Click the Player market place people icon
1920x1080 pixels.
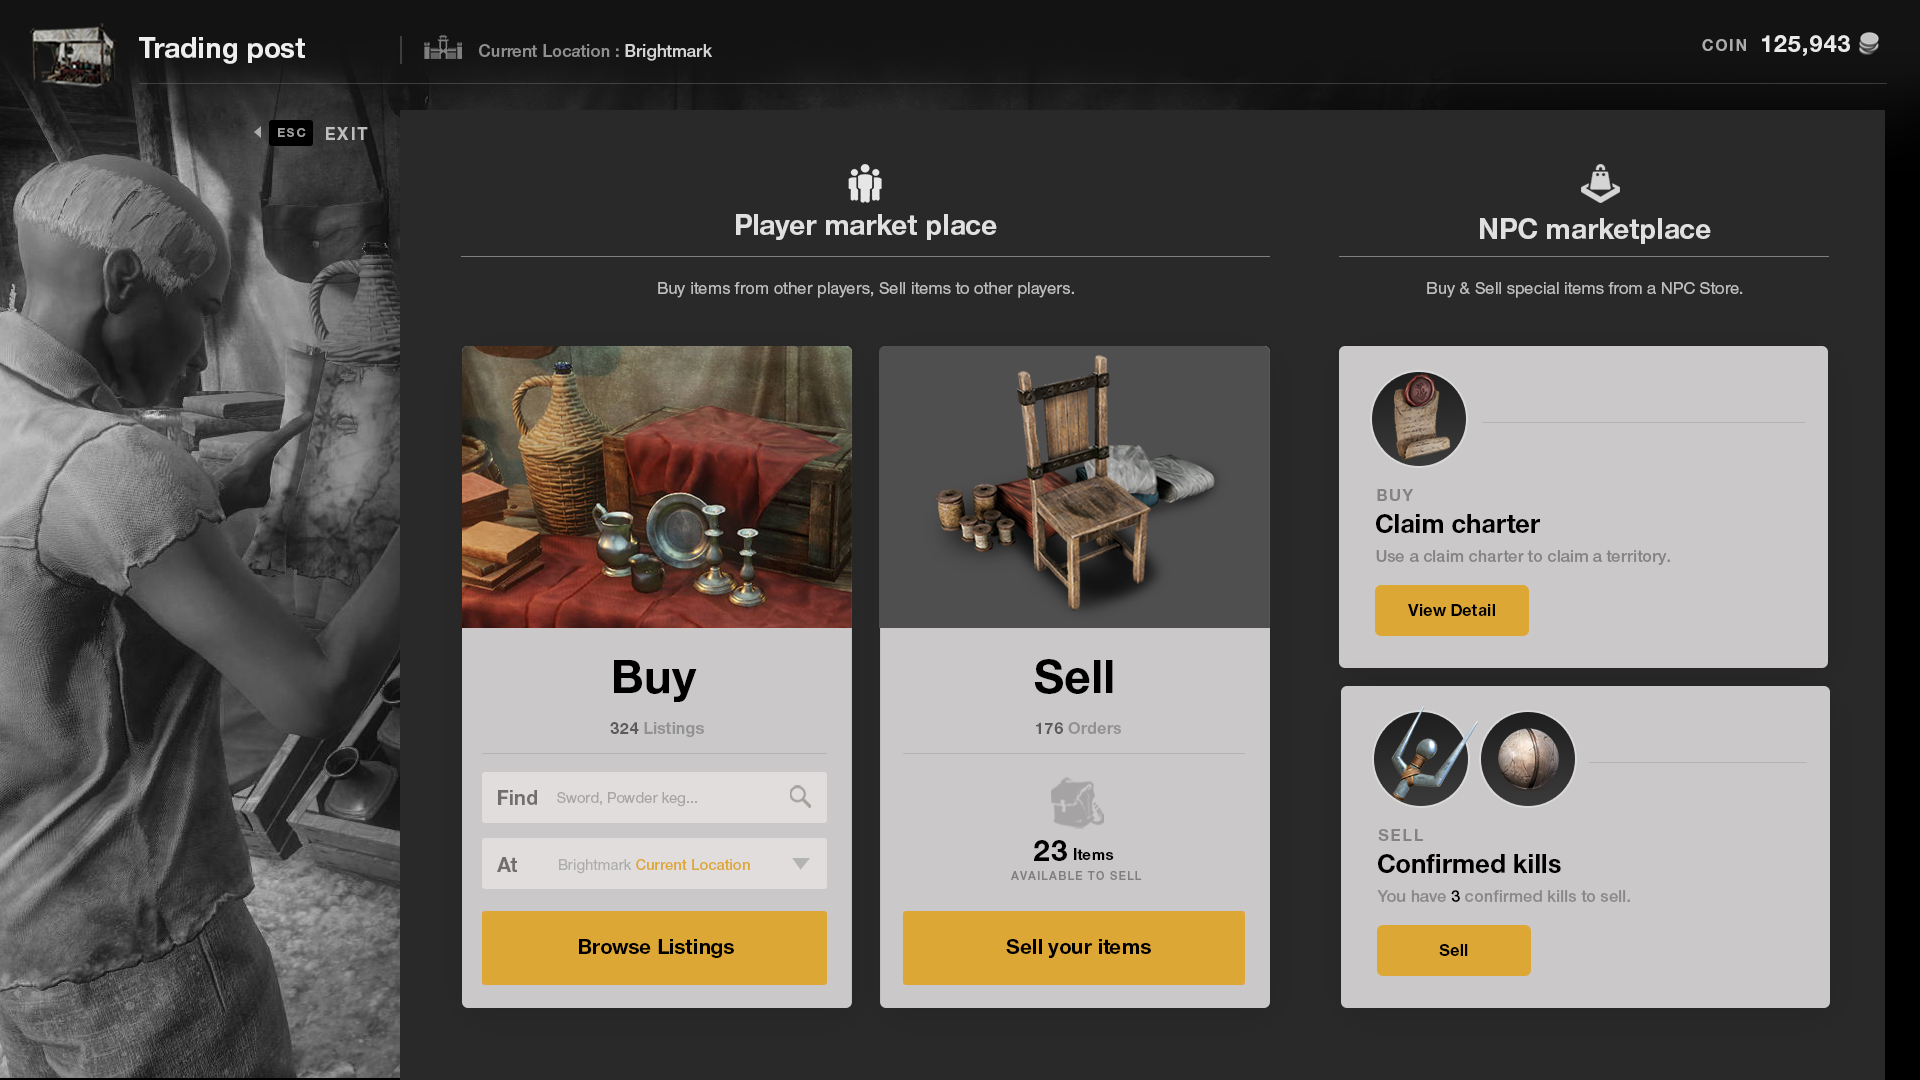pos(865,183)
